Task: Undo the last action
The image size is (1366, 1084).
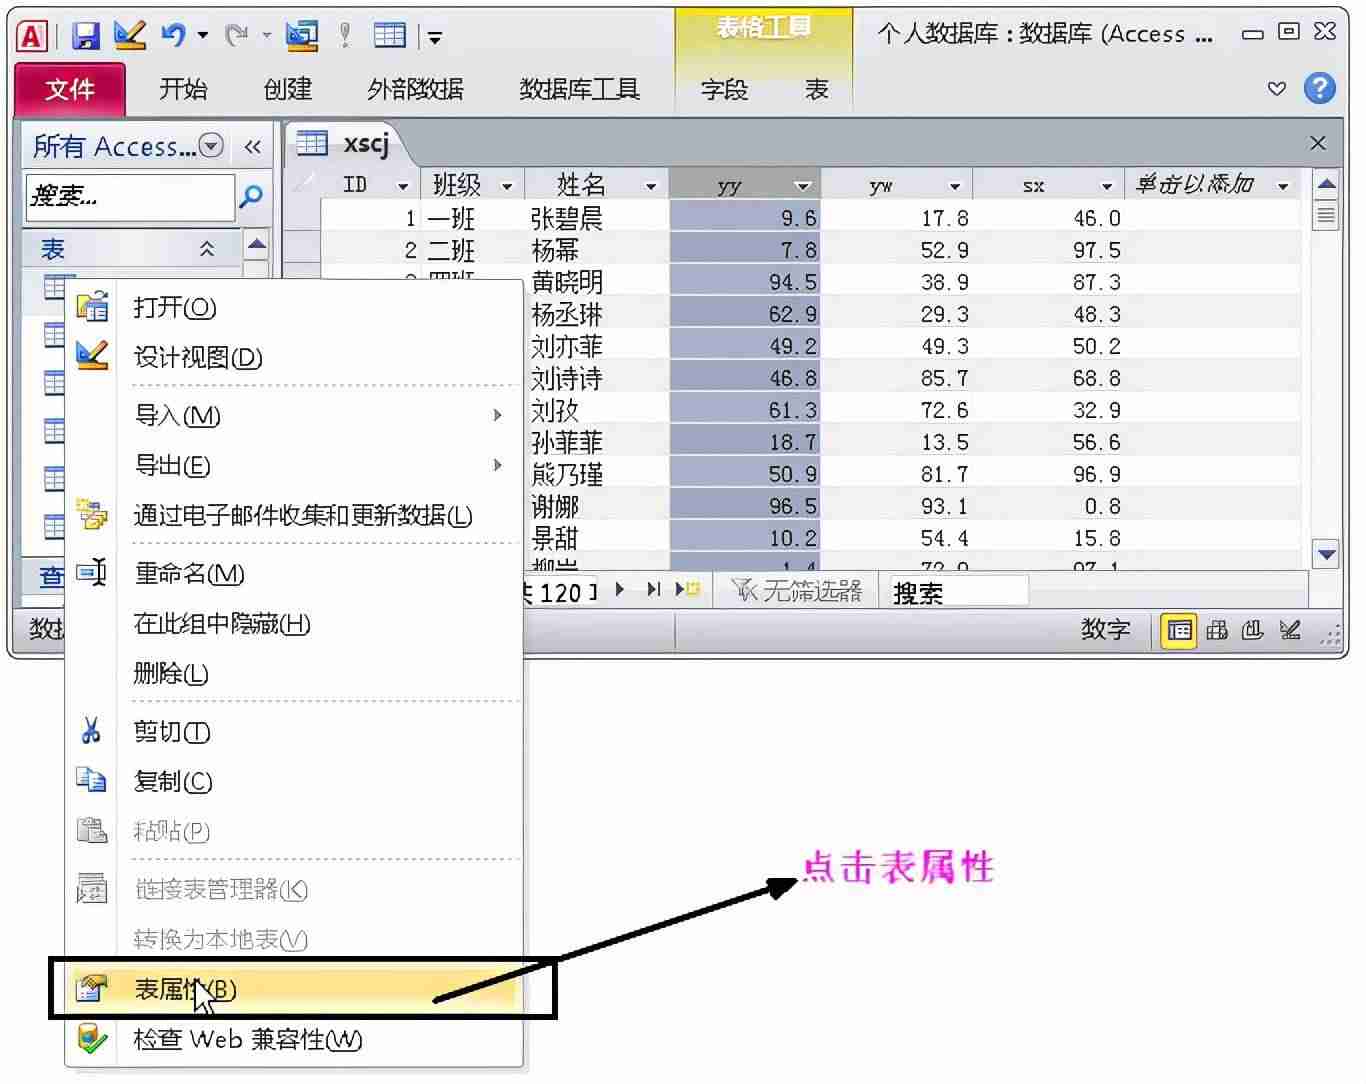Action: pos(174,36)
